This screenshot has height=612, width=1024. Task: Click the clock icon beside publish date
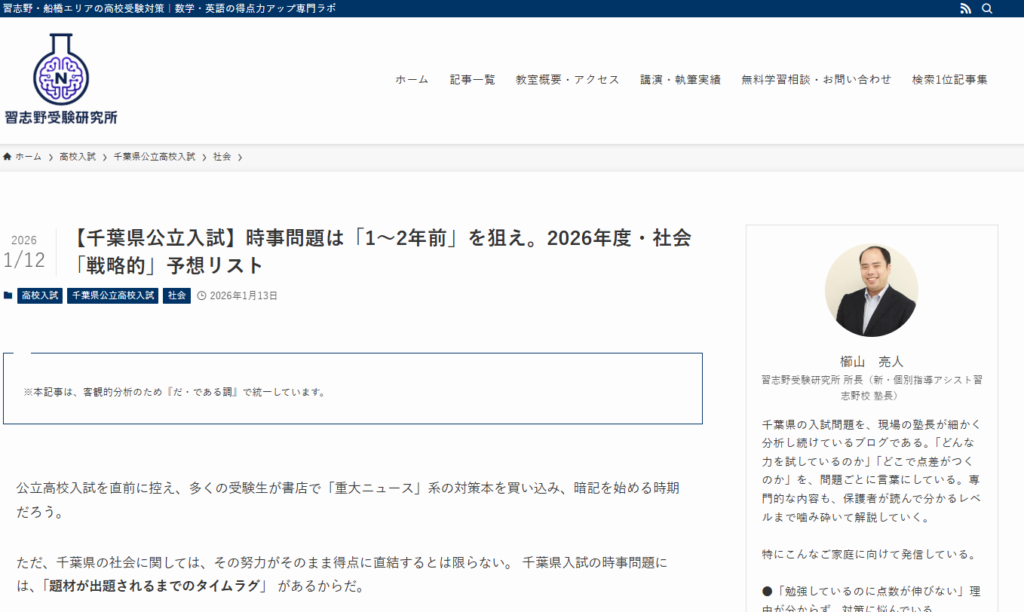201,296
